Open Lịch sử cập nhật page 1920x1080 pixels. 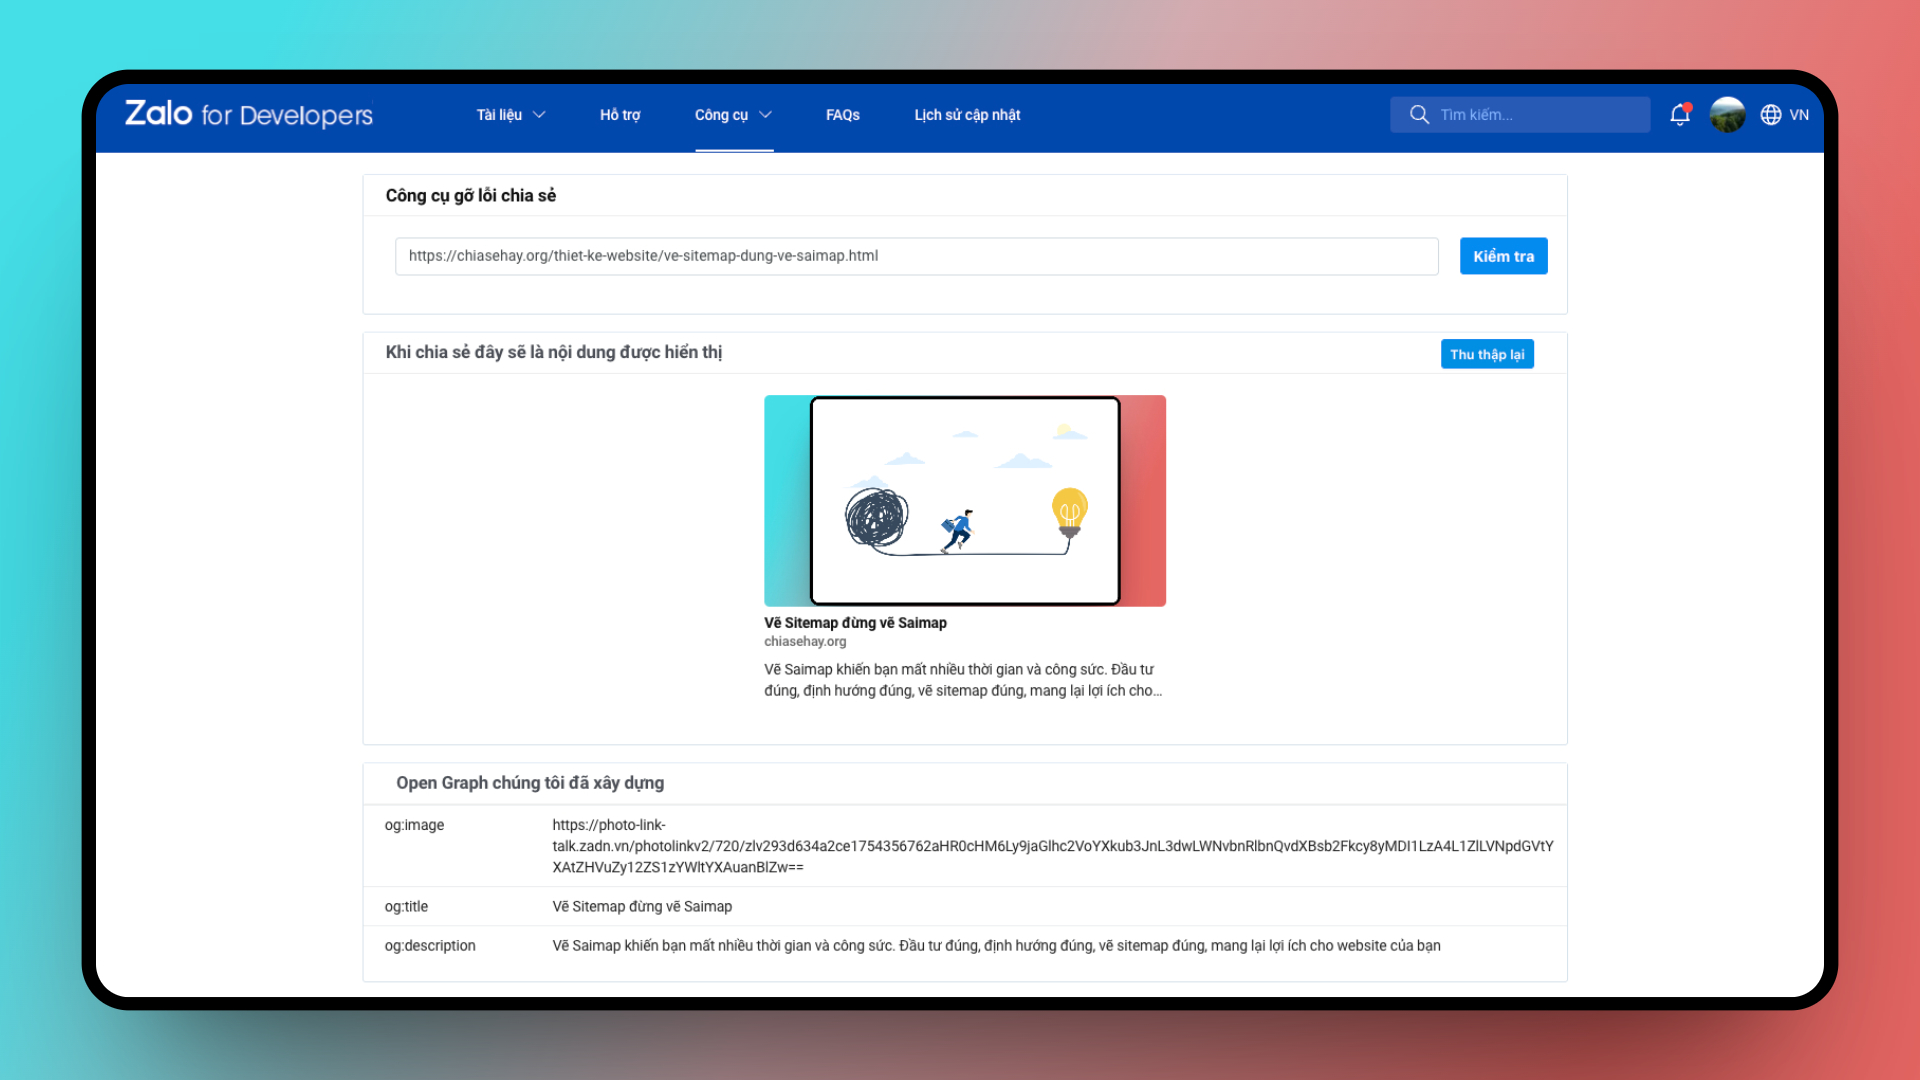[967, 115]
